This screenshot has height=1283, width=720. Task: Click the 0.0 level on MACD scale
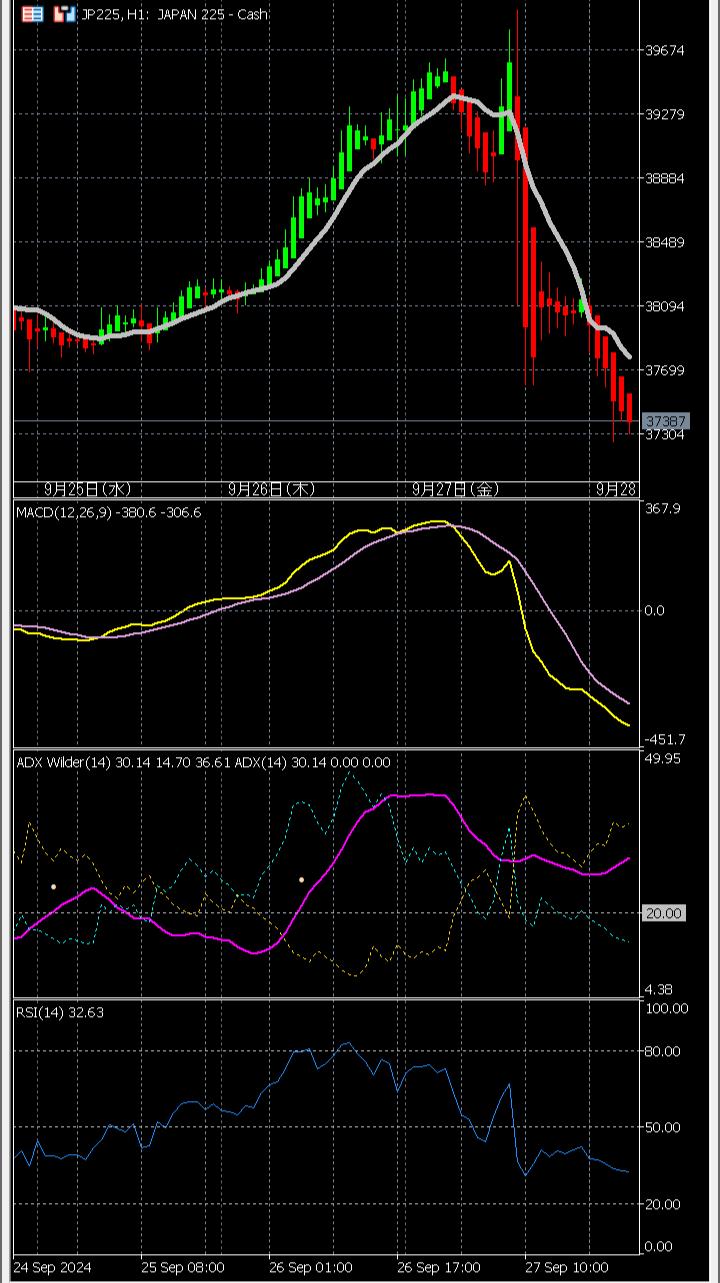click(654, 610)
